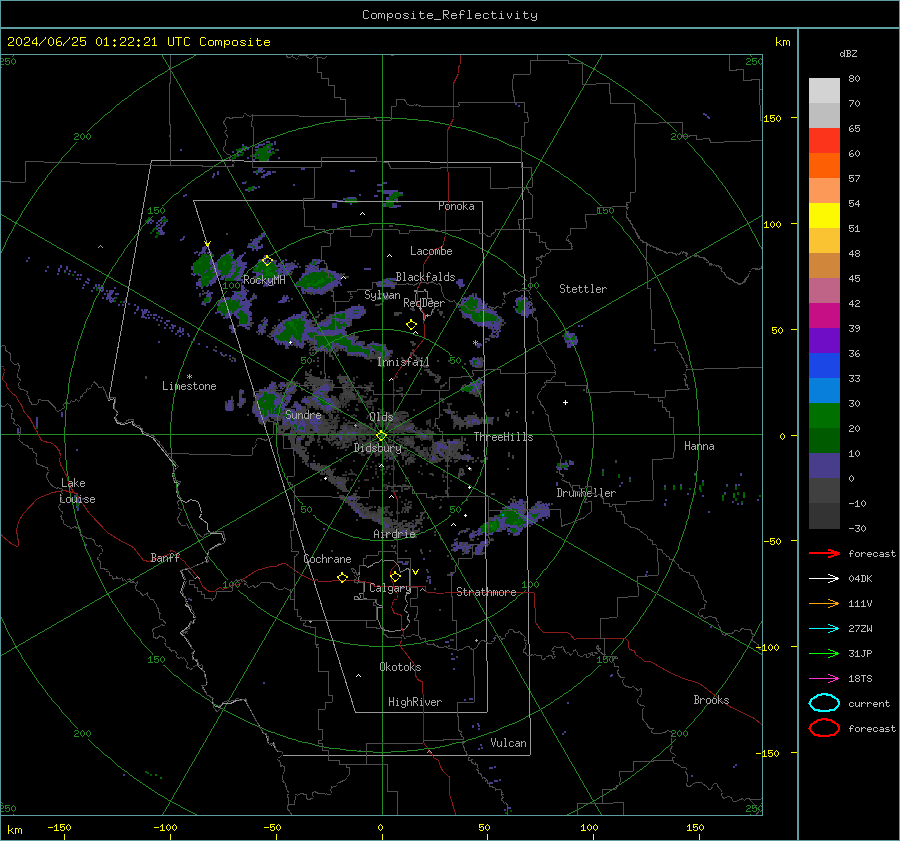Image resolution: width=900 pixels, height=841 pixels.
Task: Click the Lake Louise label
Action: pos(77,491)
